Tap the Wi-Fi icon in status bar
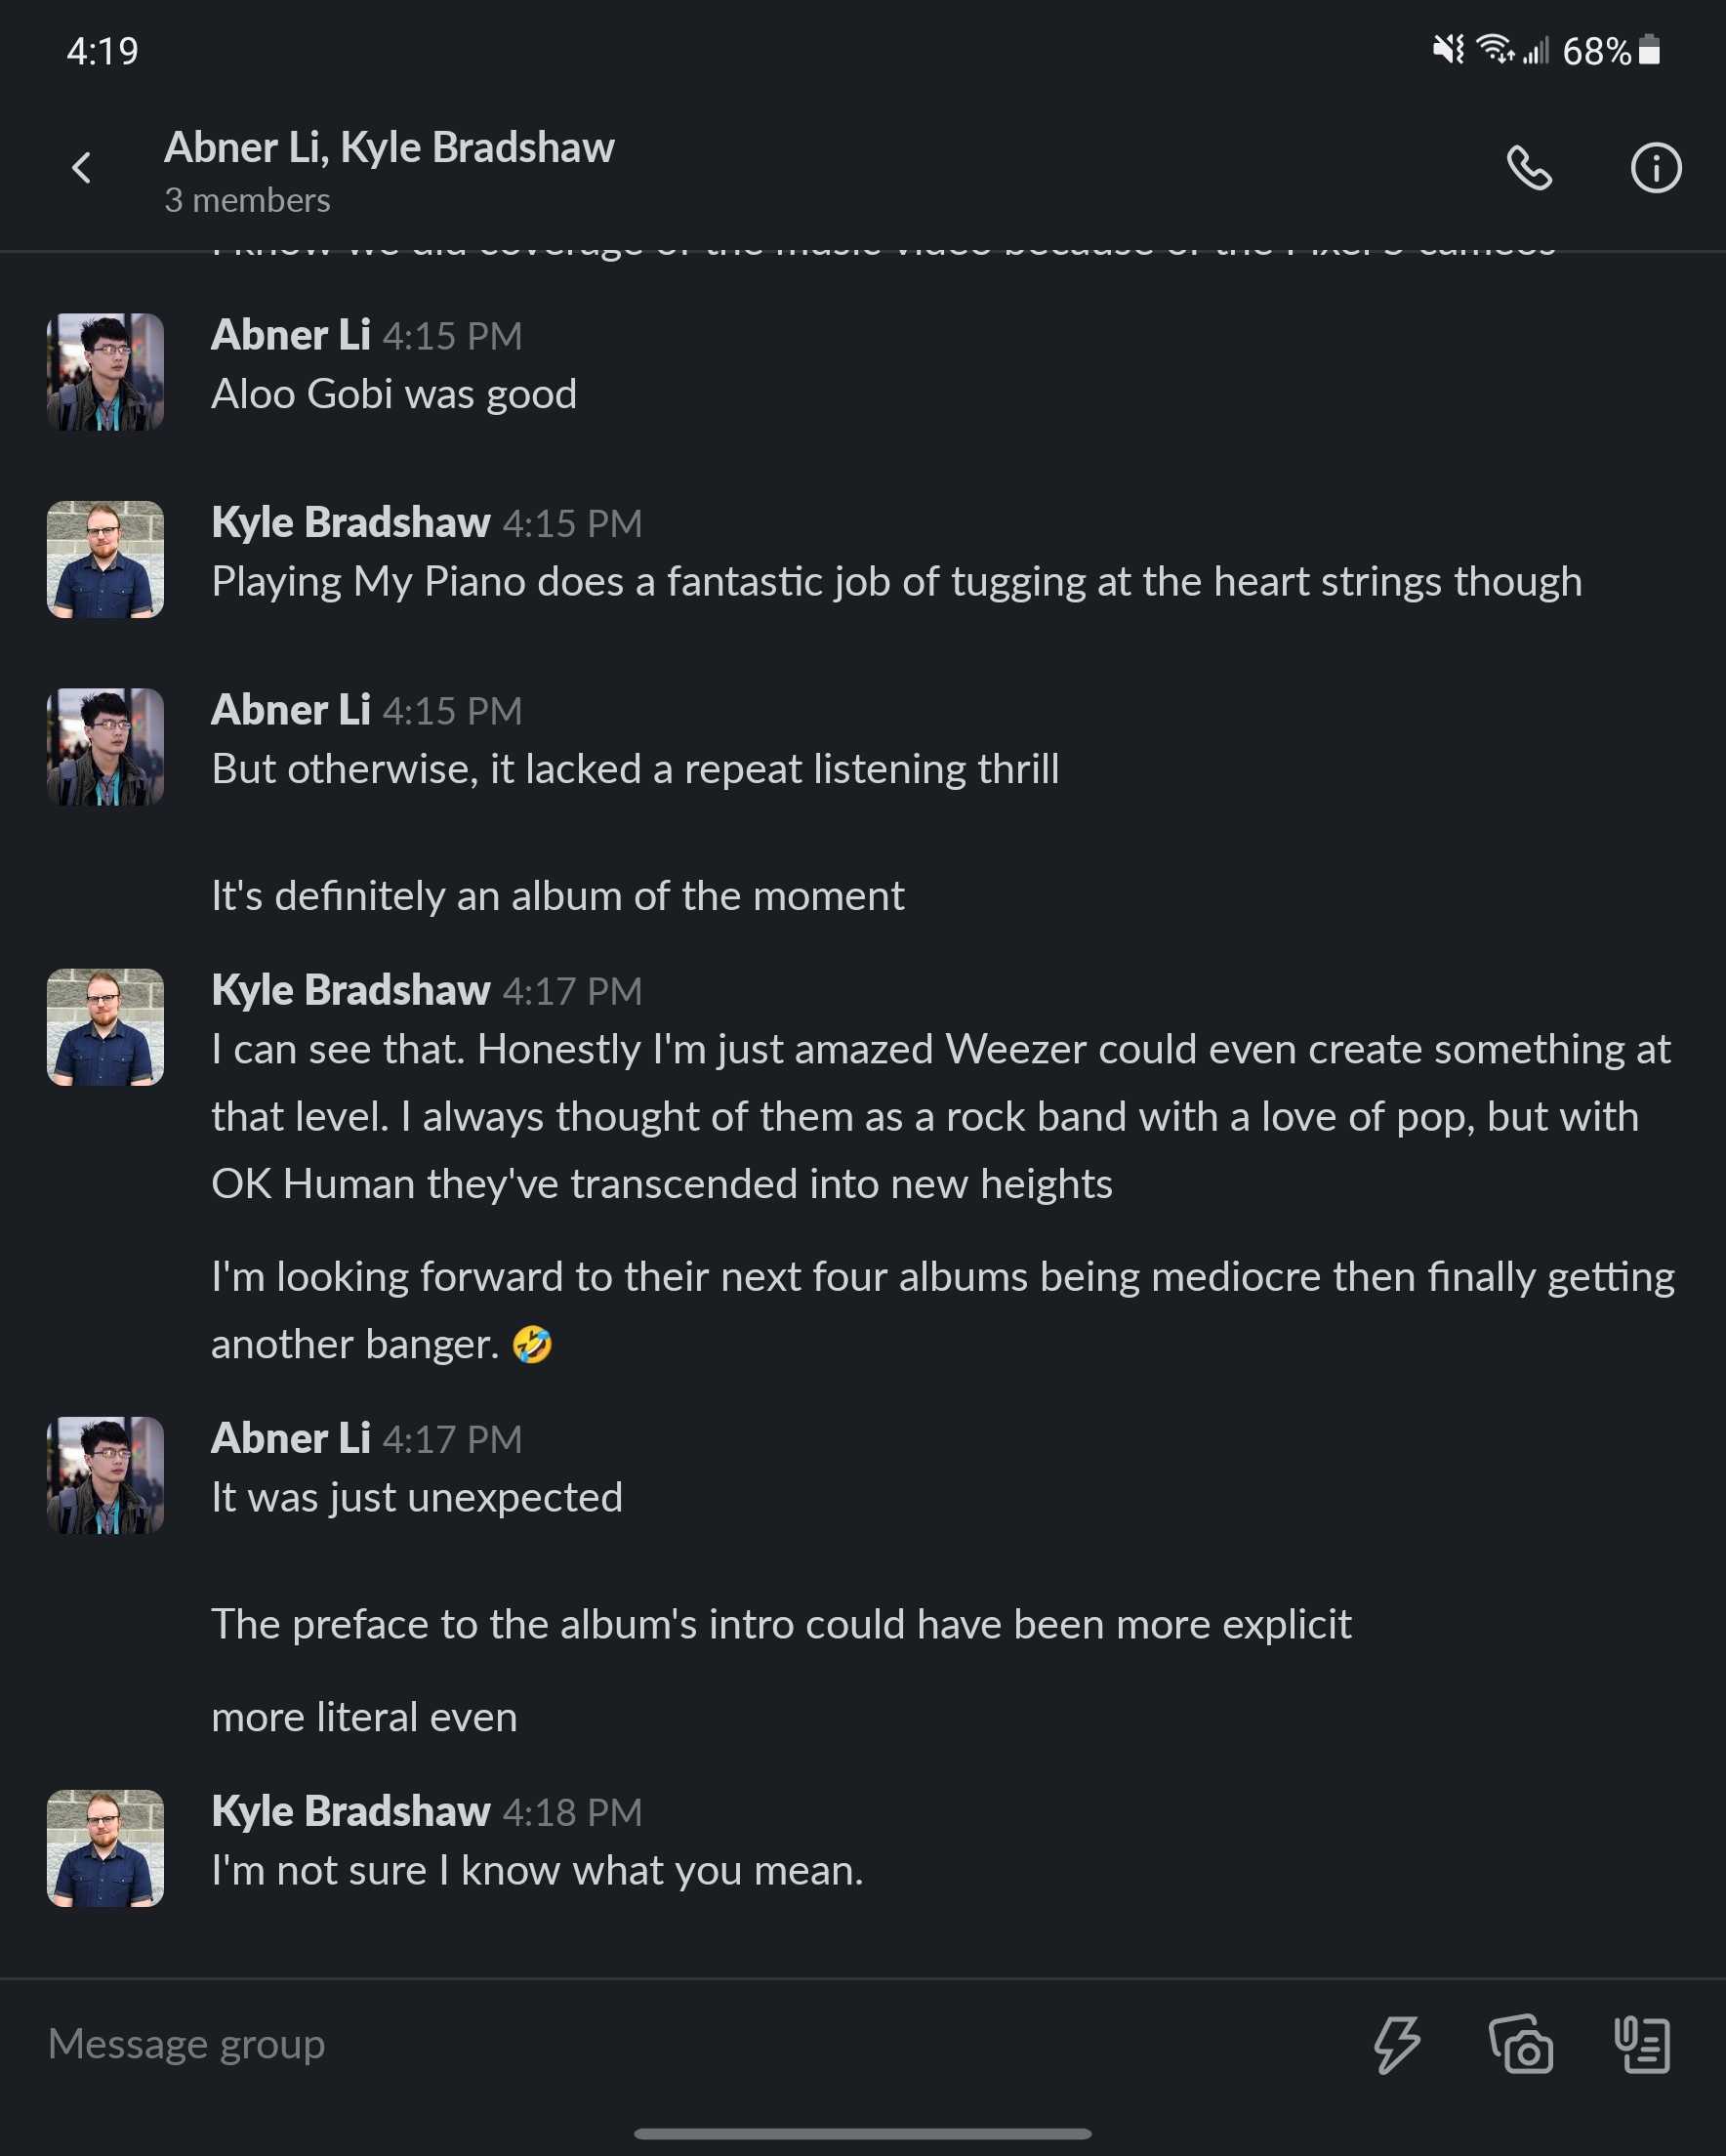Screen dimensions: 1726x2156 point(1495,48)
